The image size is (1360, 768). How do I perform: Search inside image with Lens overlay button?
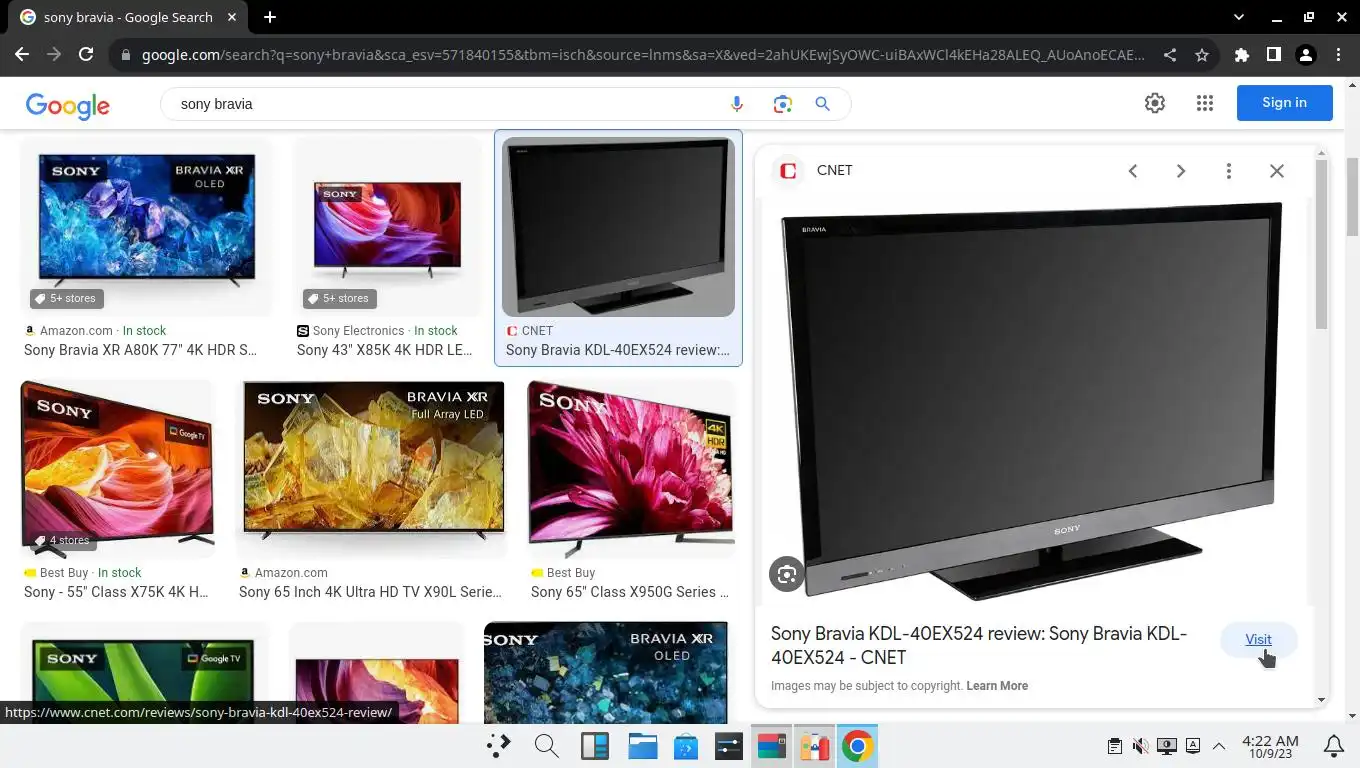tap(787, 574)
